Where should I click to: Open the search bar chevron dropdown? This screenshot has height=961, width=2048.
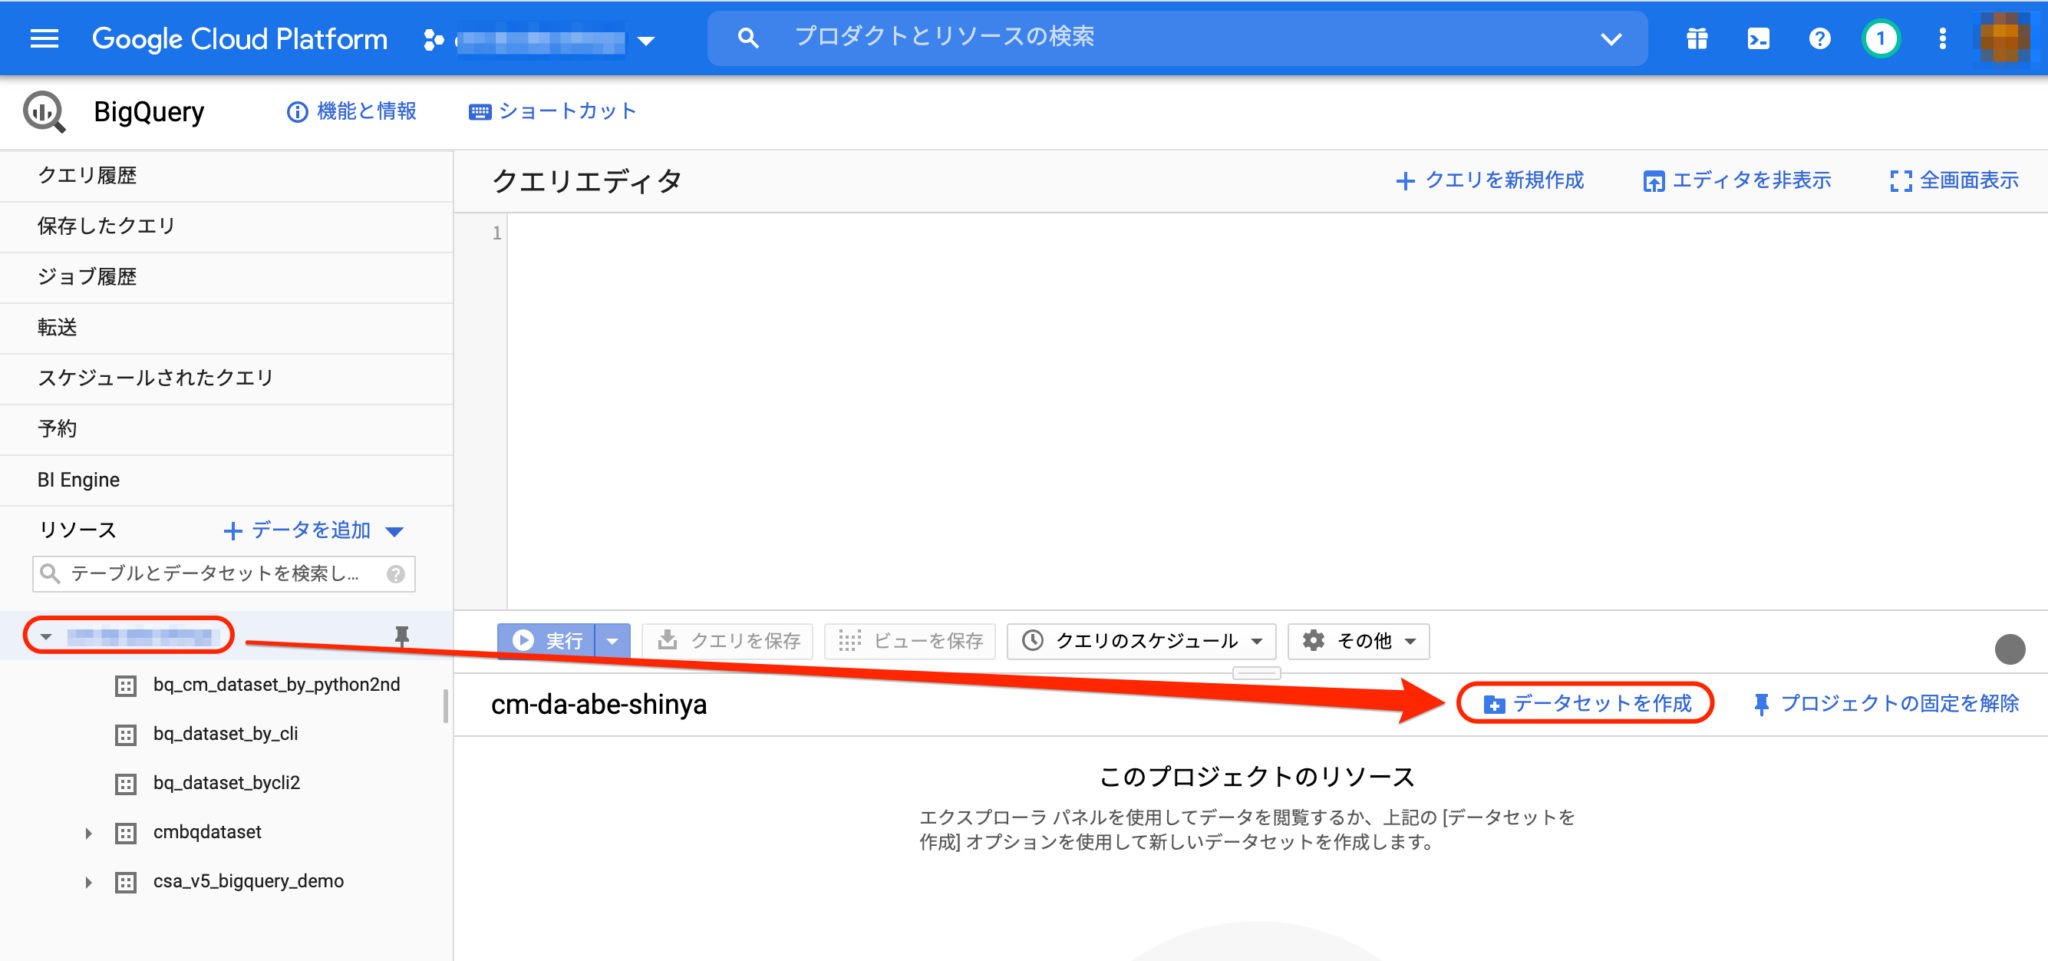(x=1611, y=38)
